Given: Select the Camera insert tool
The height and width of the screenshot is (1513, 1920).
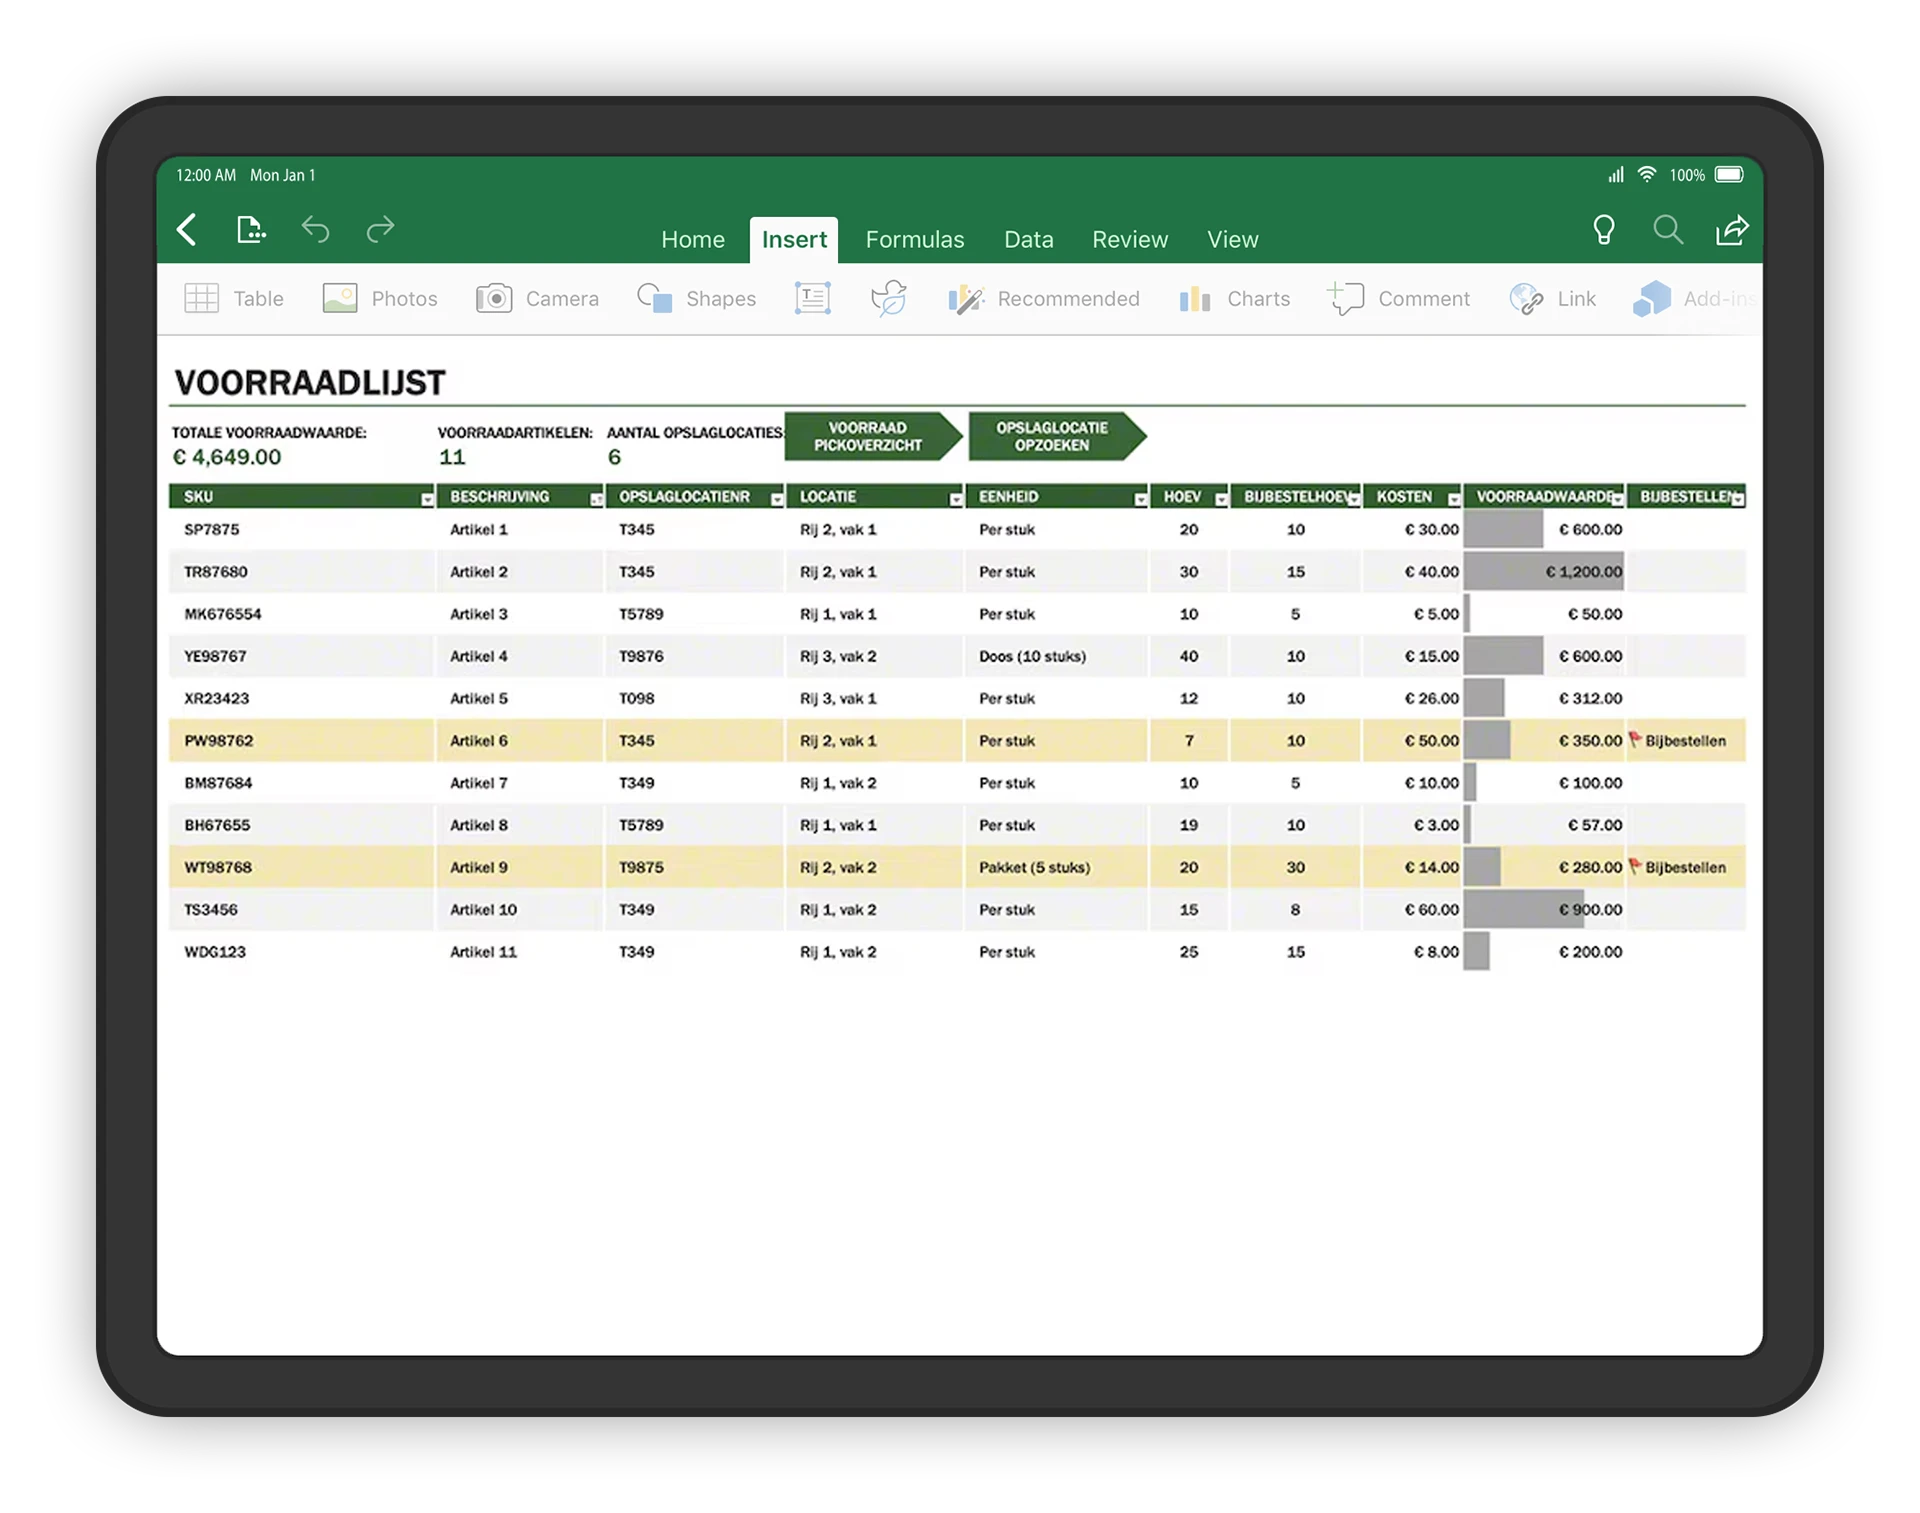Looking at the screenshot, I should 537,298.
